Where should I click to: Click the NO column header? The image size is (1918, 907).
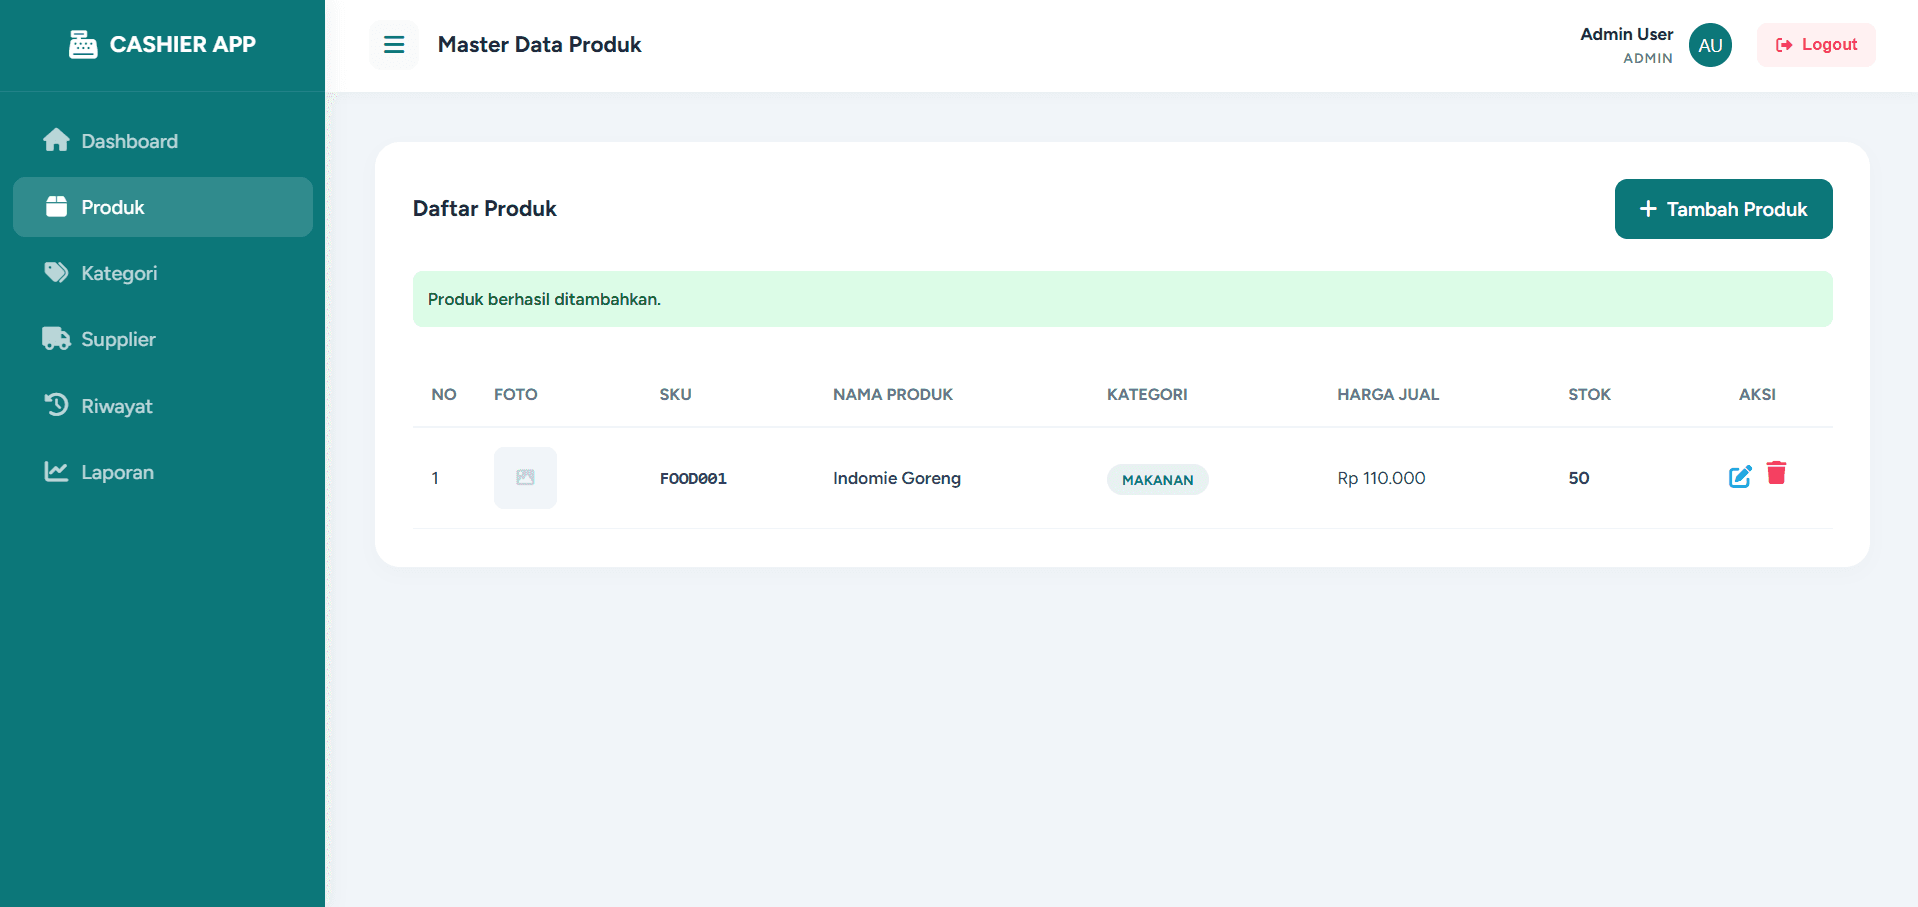(444, 394)
